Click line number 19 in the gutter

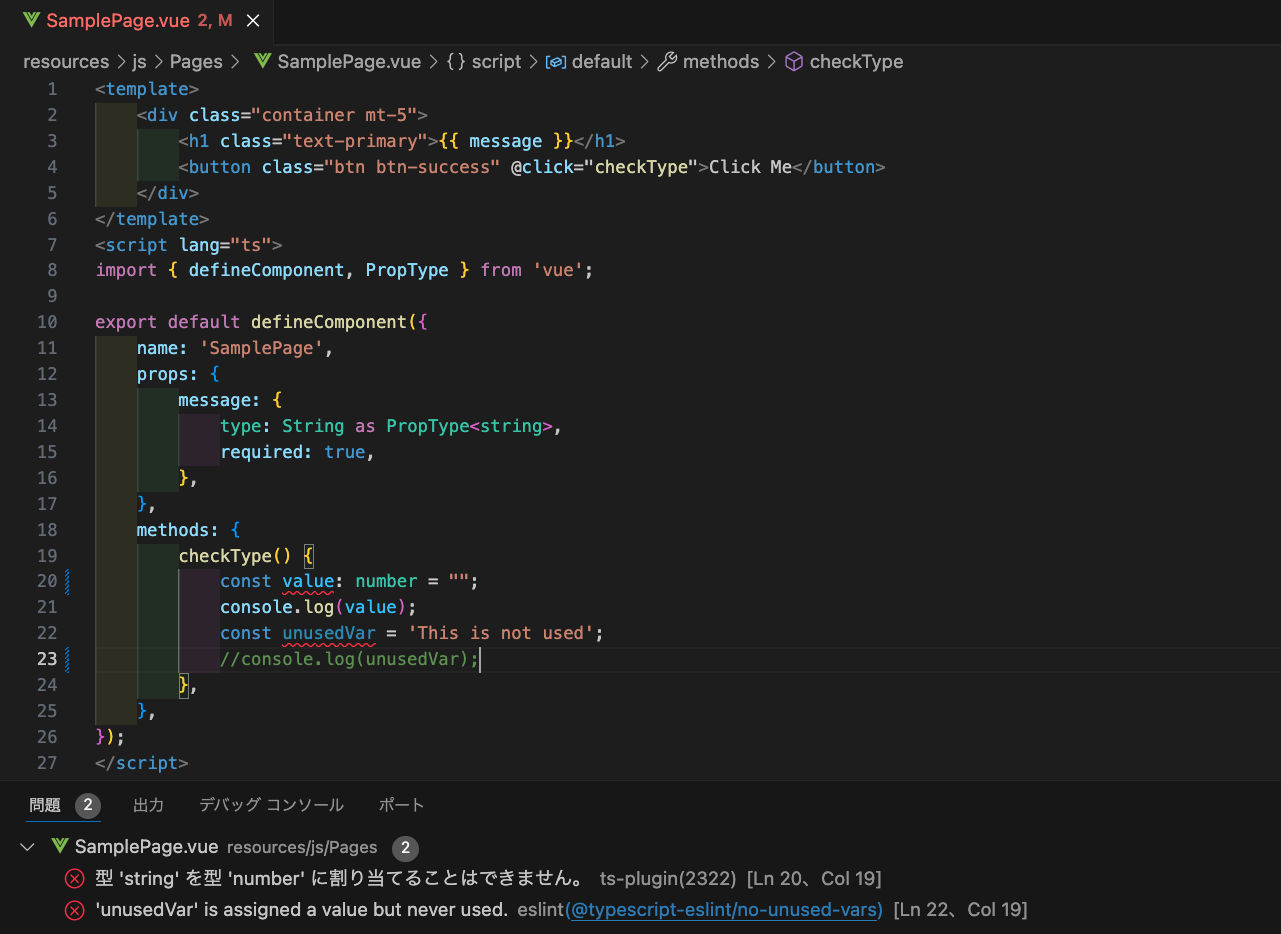tap(46, 555)
